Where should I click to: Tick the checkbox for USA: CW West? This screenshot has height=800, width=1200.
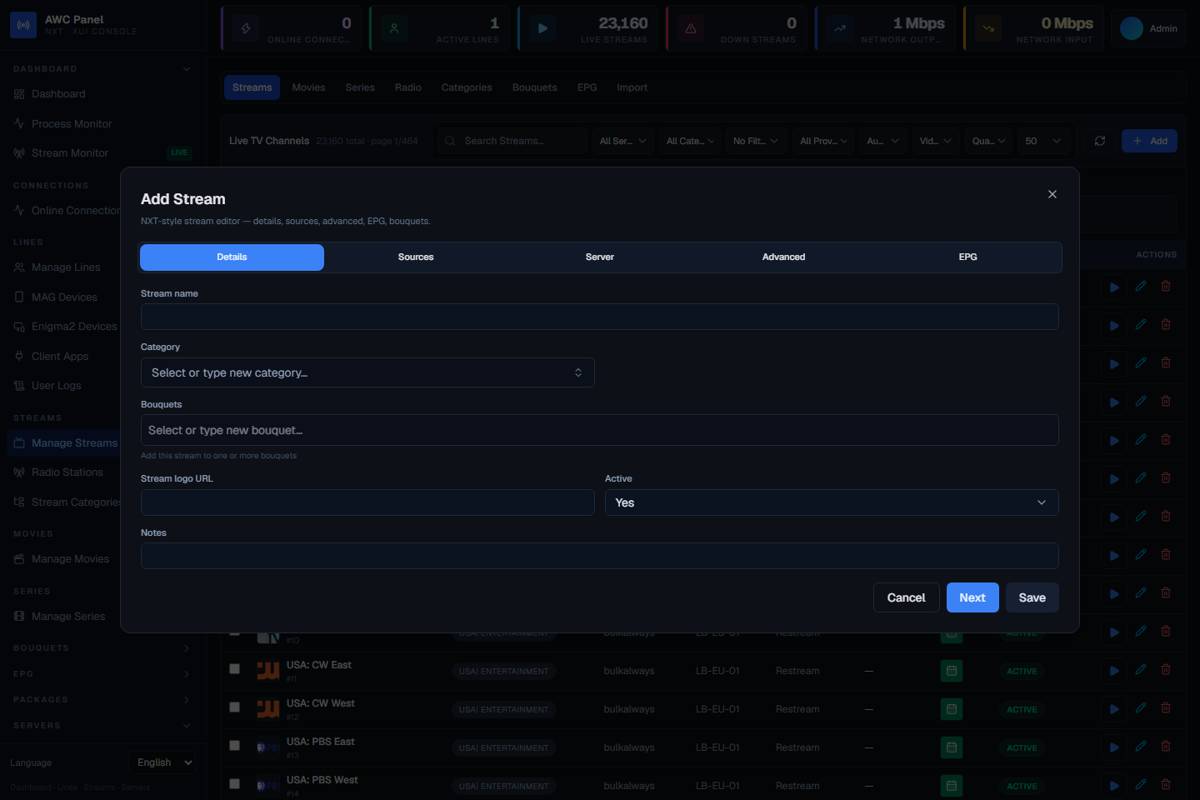pos(235,707)
